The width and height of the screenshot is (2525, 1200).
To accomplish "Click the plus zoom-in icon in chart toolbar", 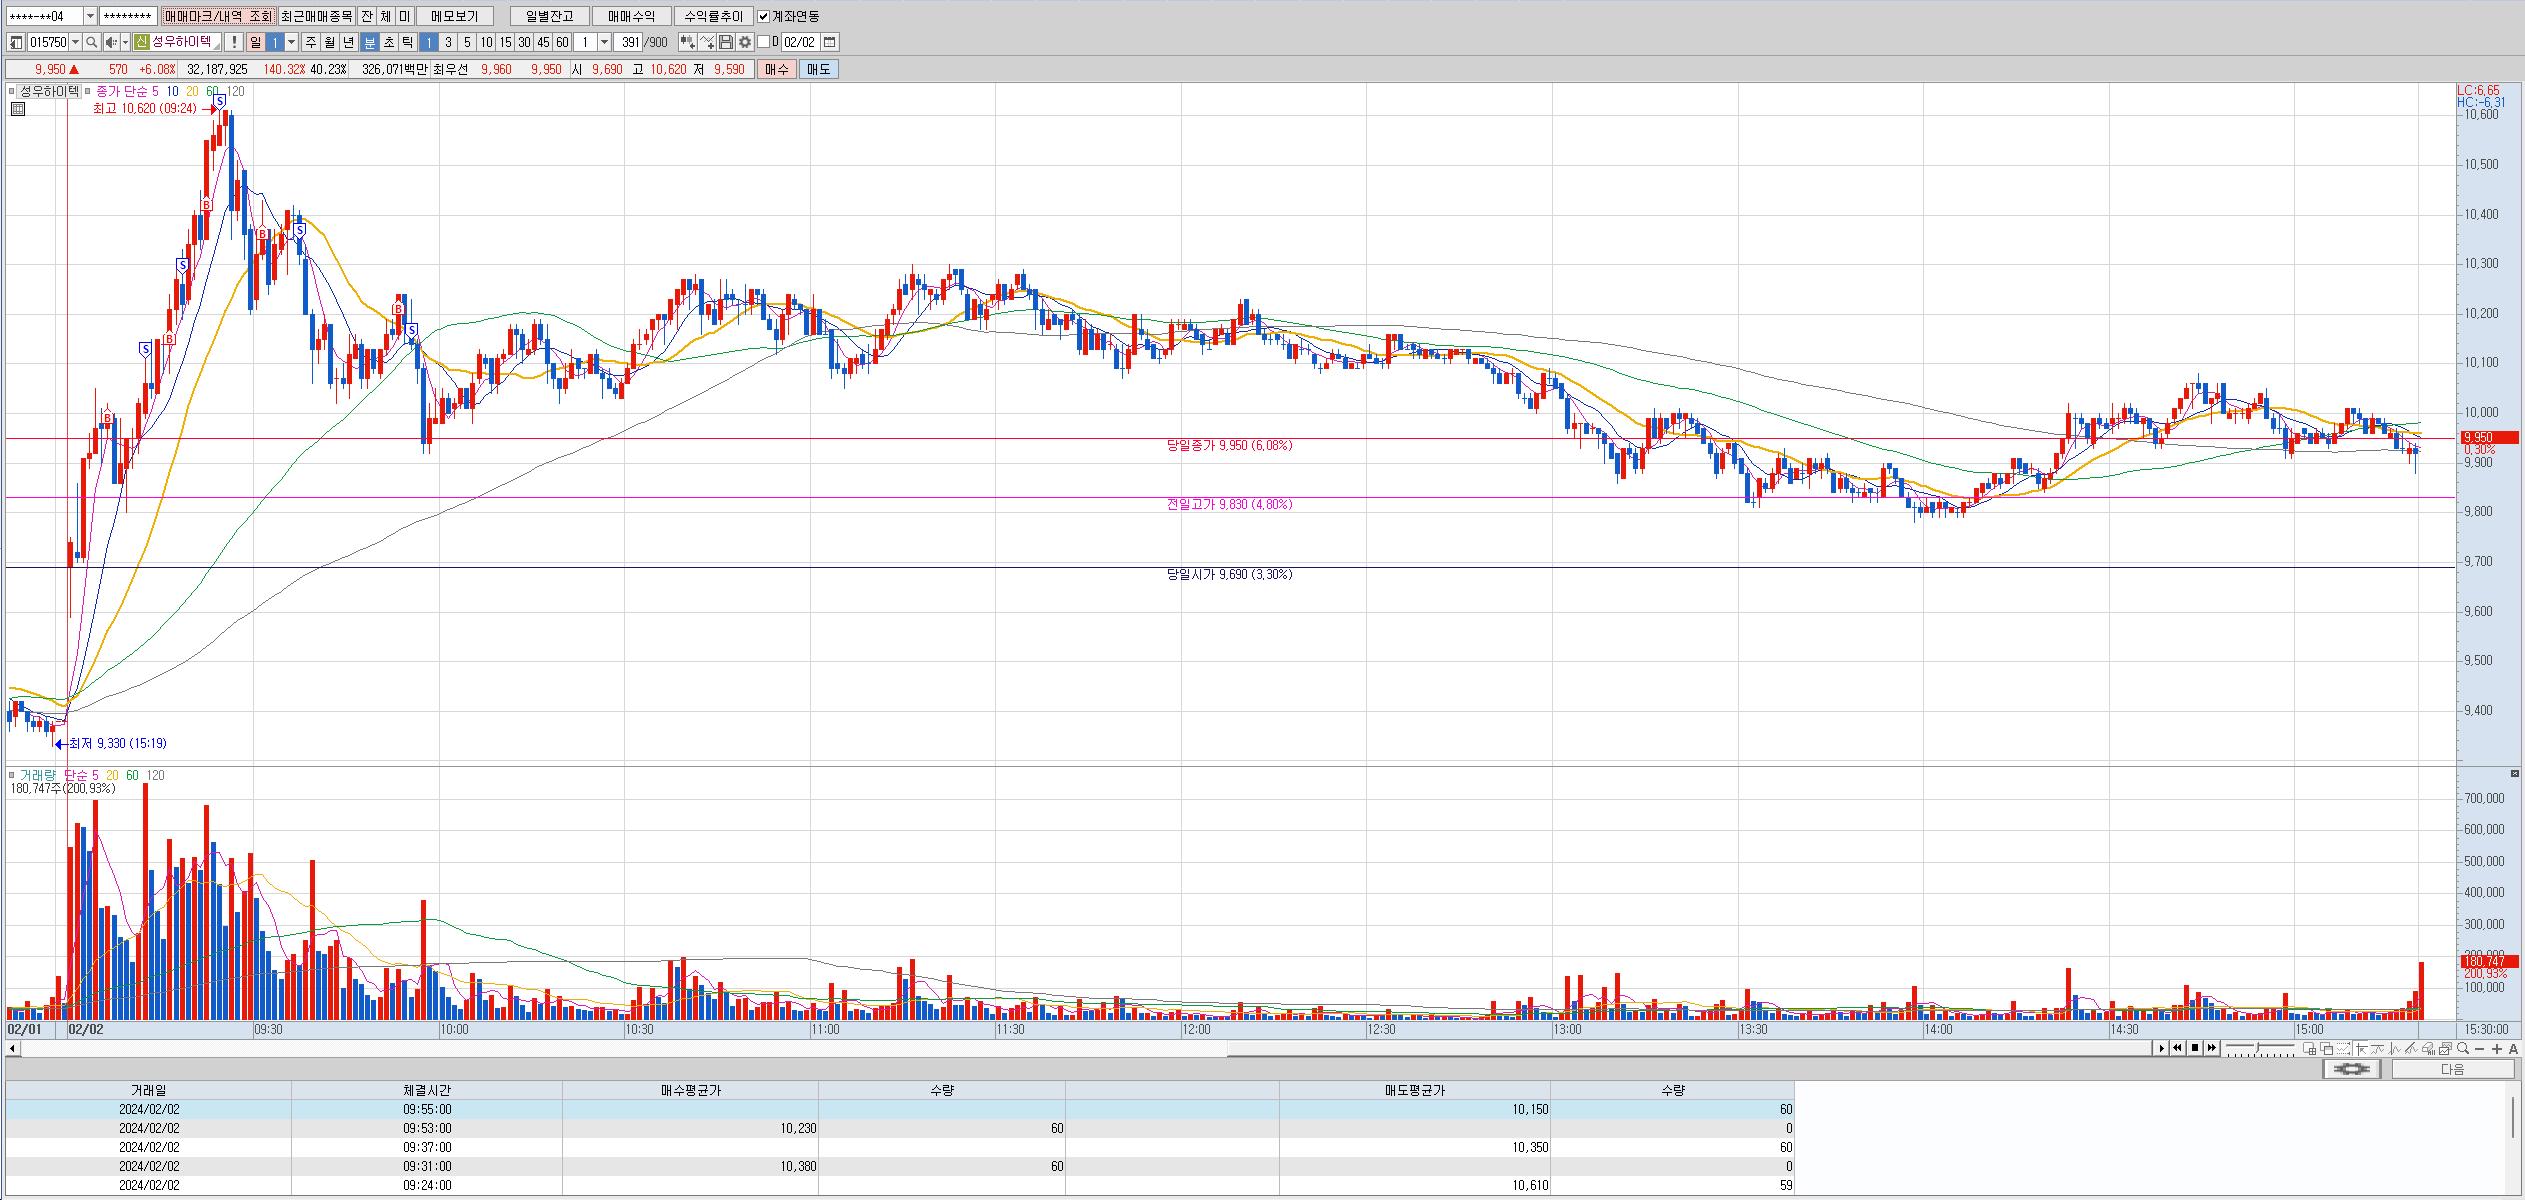I will 2497,1048.
